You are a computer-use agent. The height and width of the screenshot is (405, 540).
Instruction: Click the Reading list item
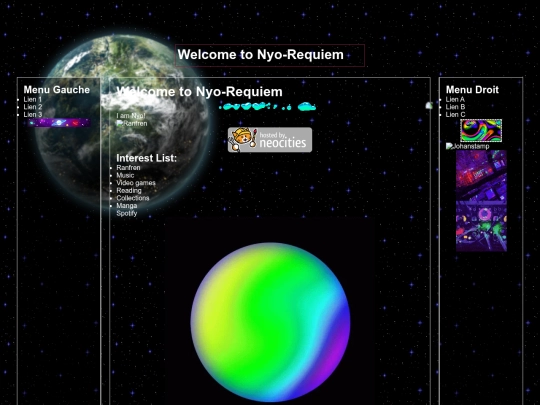[x=129, y=190]
